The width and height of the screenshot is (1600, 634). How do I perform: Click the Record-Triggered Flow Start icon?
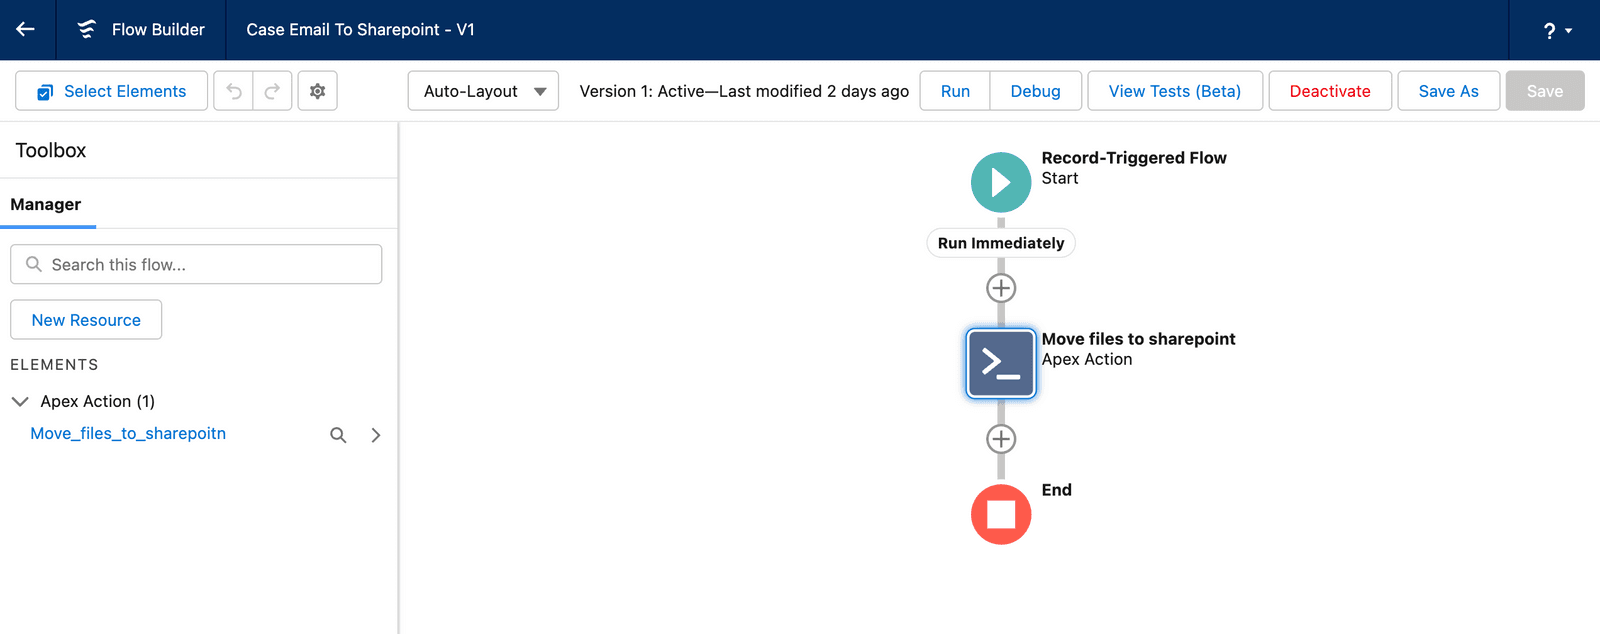click(1000, 182)
